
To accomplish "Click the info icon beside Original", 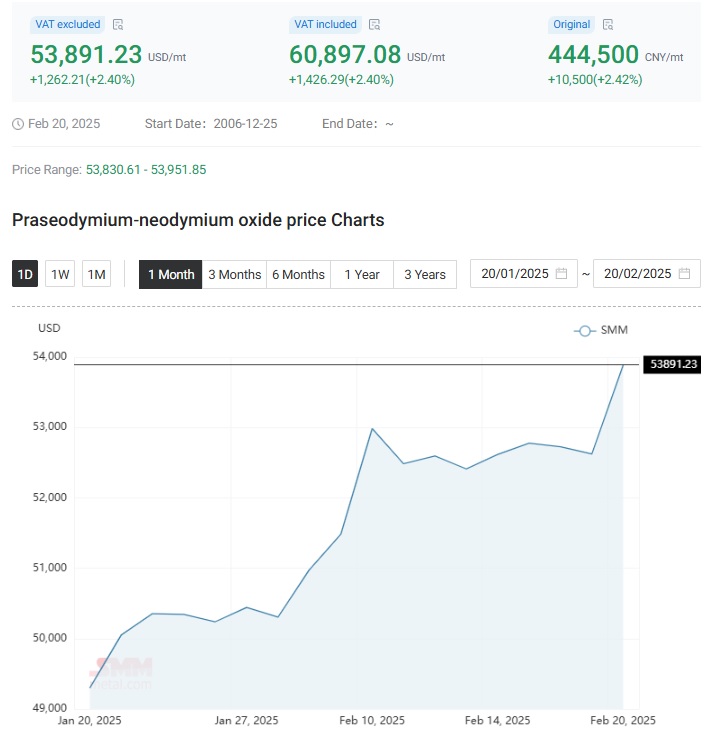I will 608,25.
